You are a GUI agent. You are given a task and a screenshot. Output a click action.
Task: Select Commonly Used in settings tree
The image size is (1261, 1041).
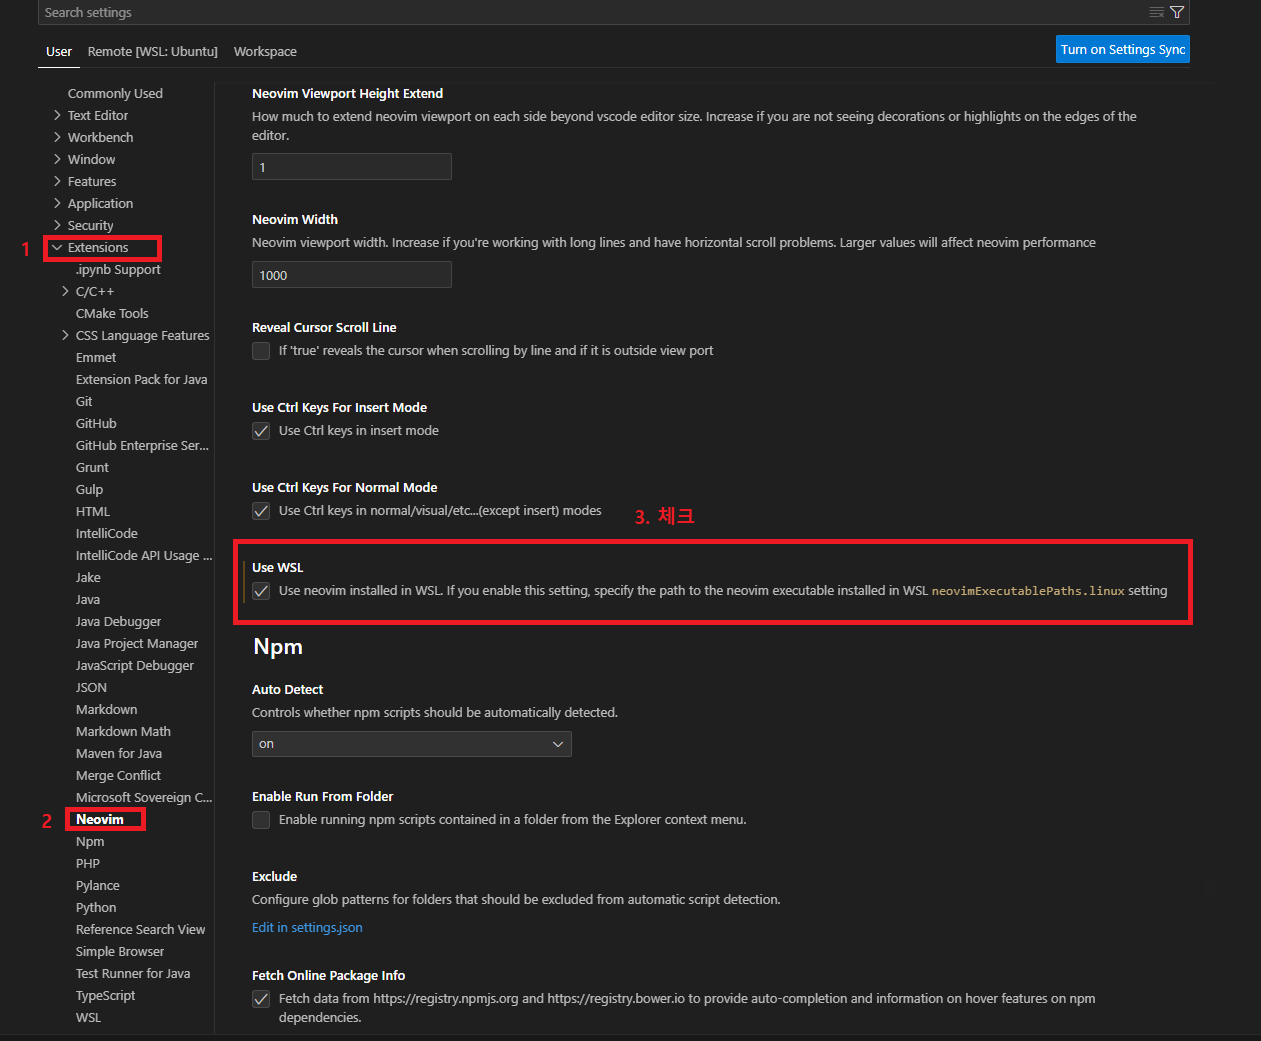pos(115,93)
